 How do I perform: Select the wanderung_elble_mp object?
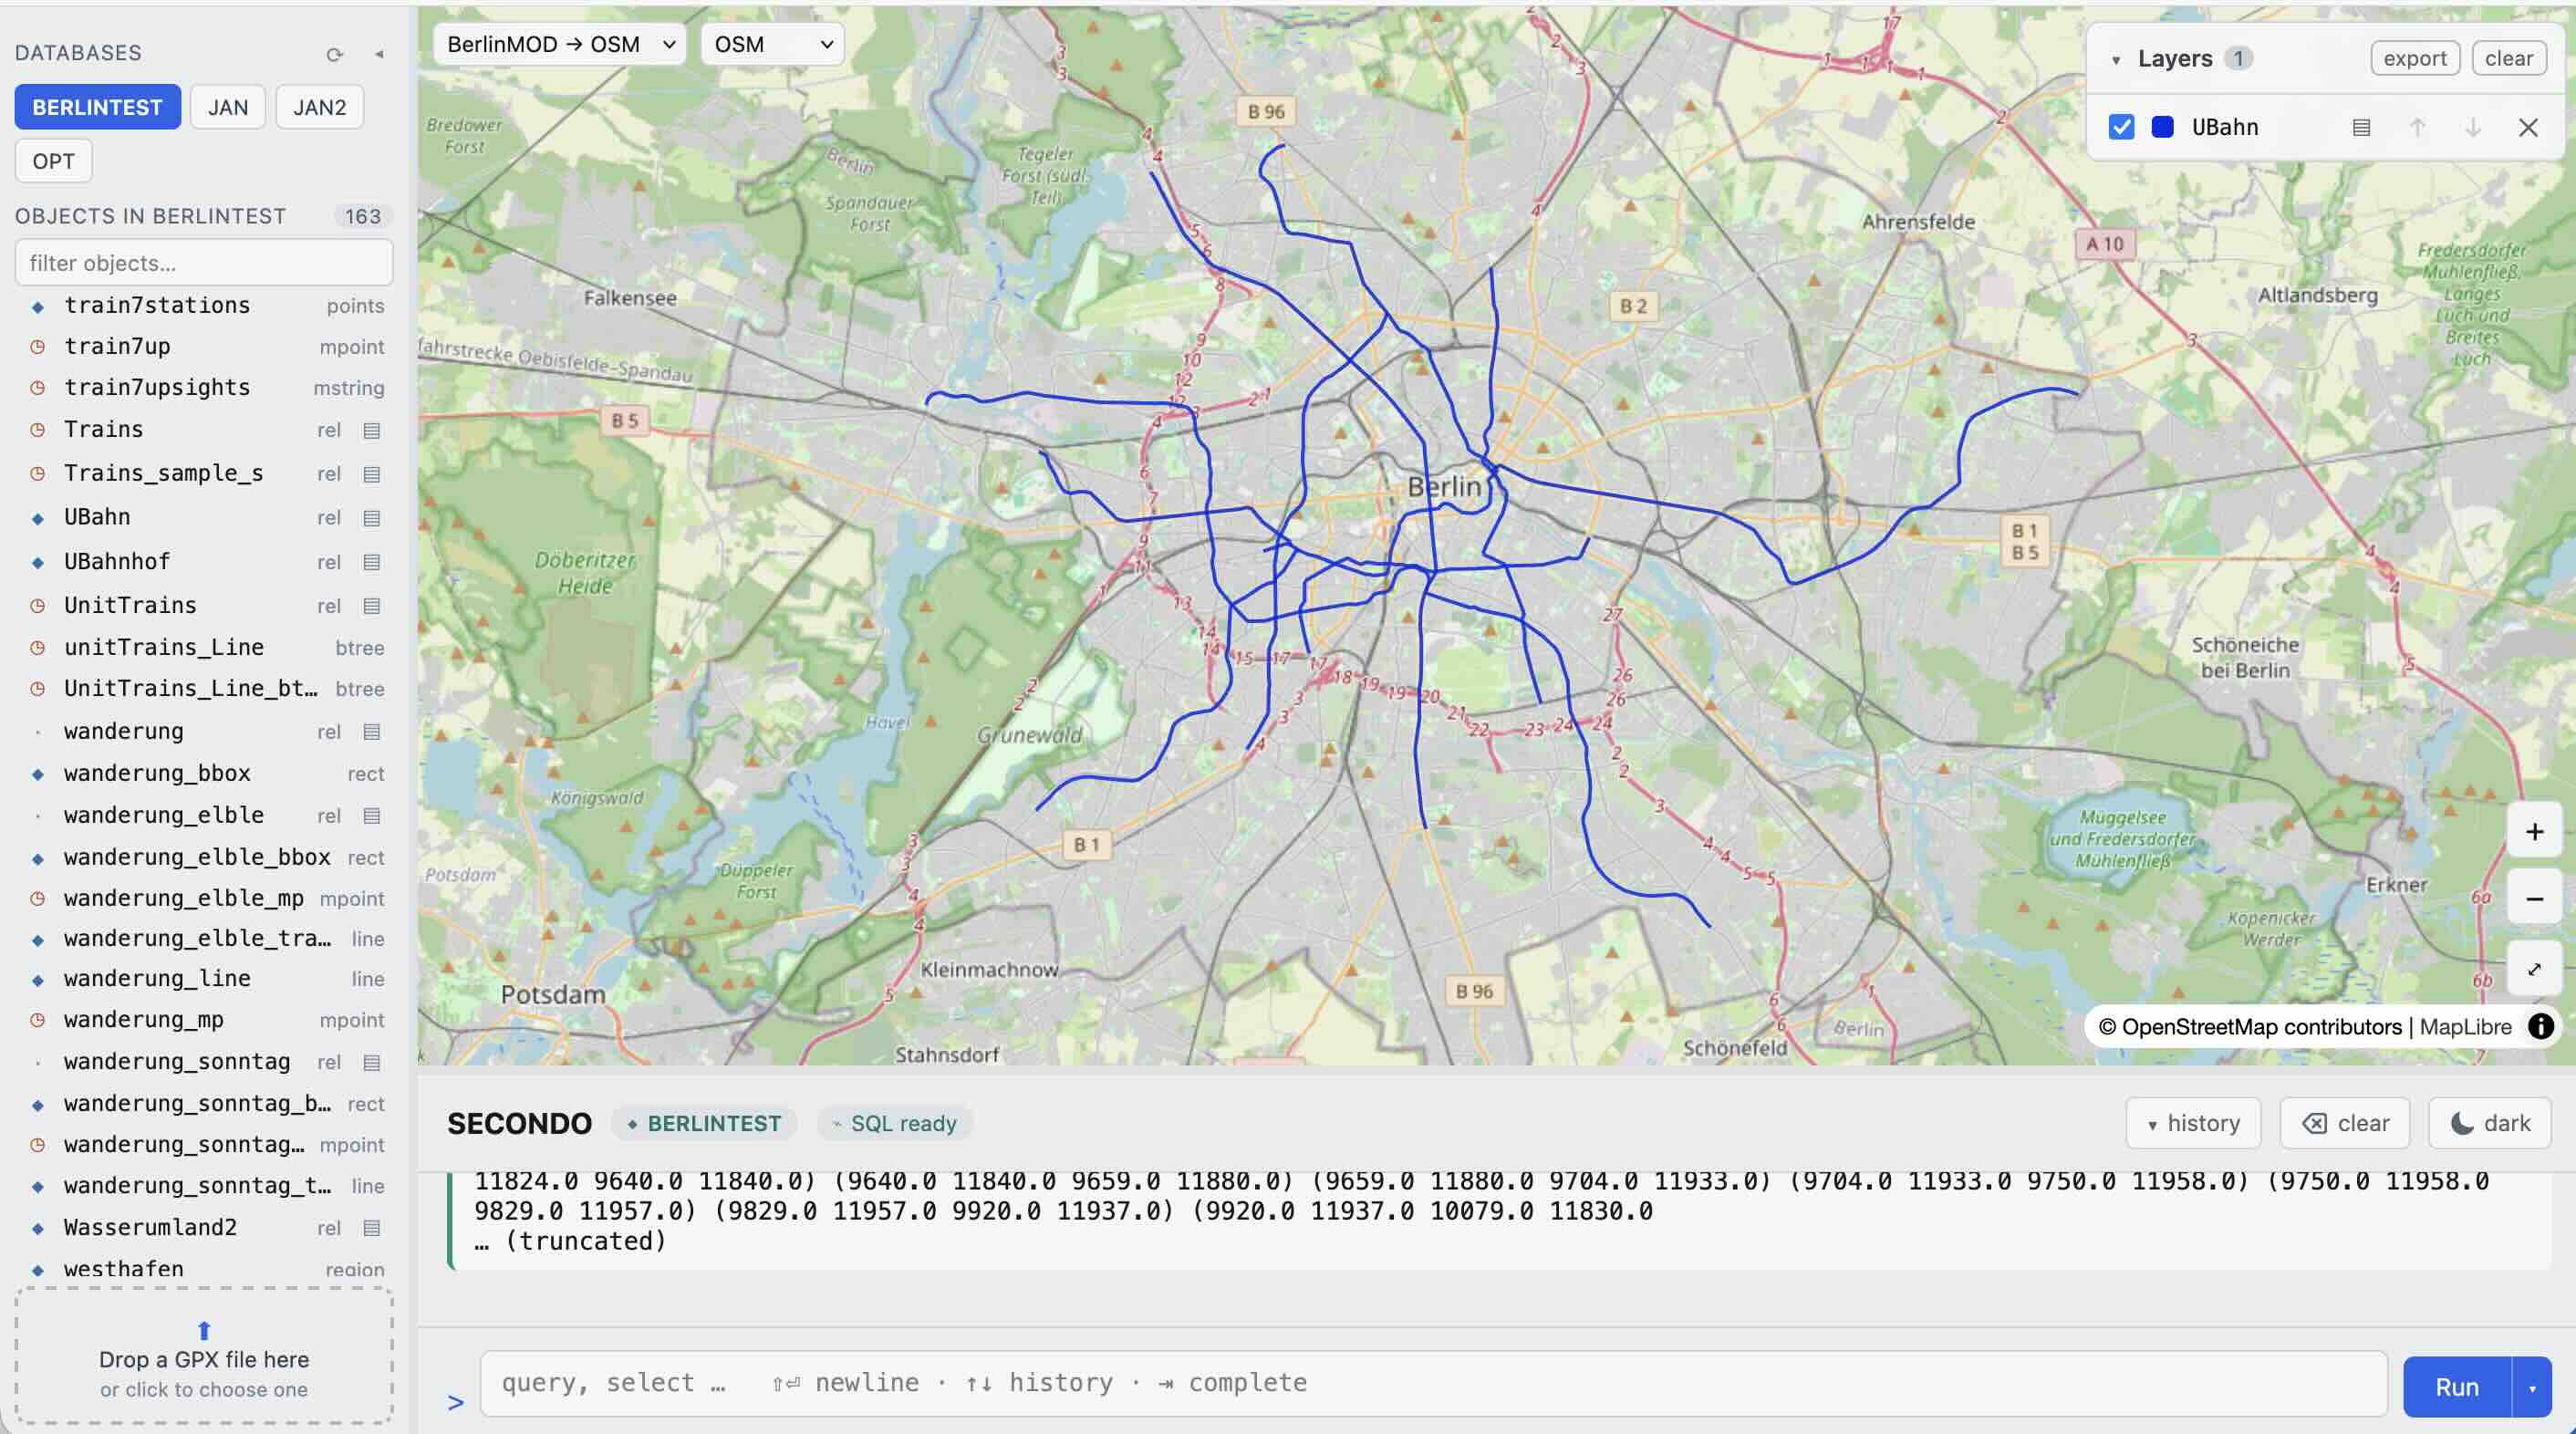point(204,899)
